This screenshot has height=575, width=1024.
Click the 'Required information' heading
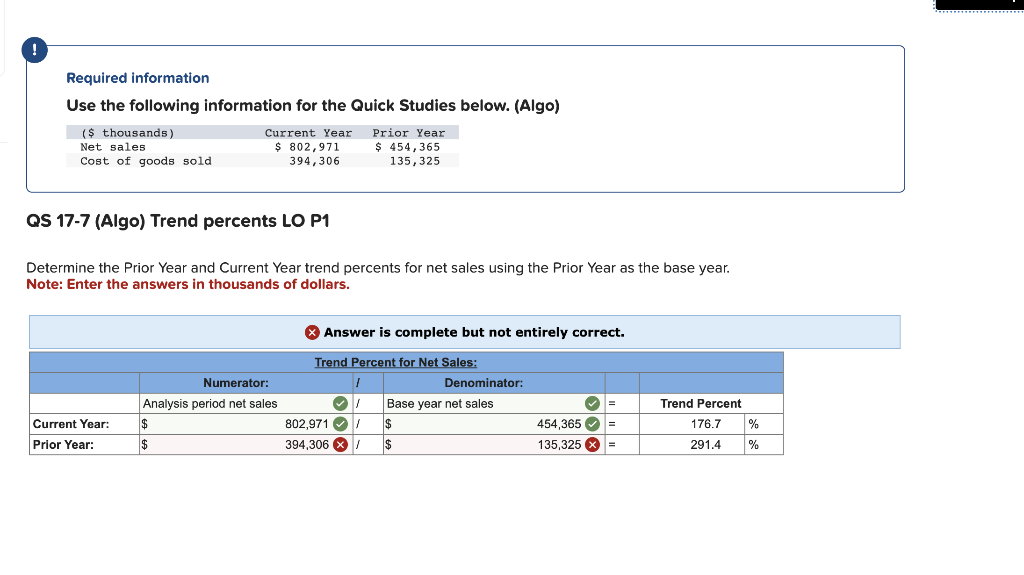(x=138, y=78)
